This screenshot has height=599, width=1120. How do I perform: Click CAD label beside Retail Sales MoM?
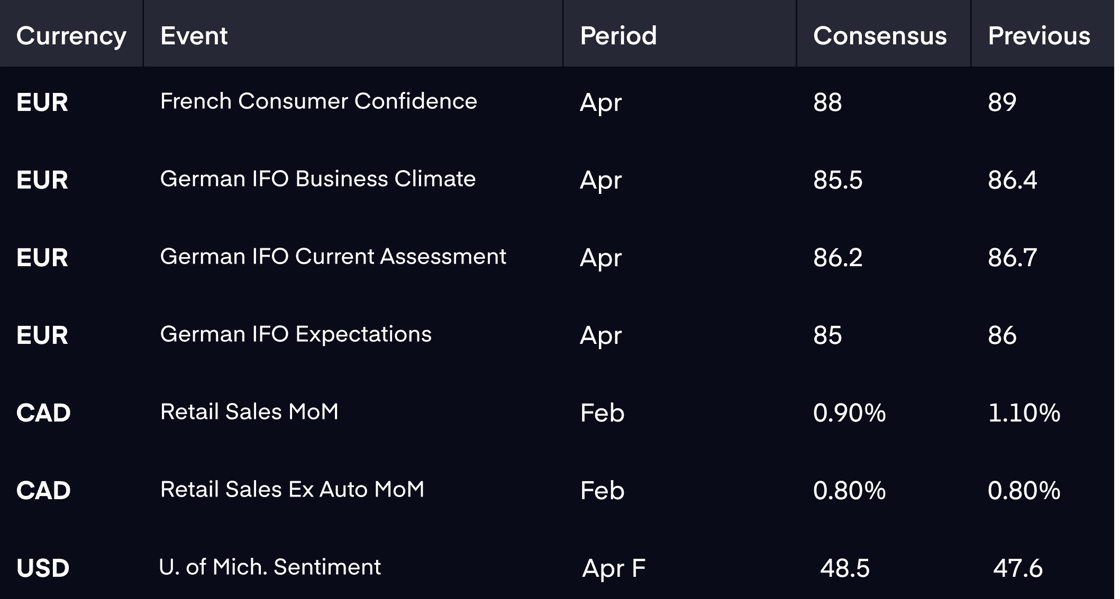(43, 413)
